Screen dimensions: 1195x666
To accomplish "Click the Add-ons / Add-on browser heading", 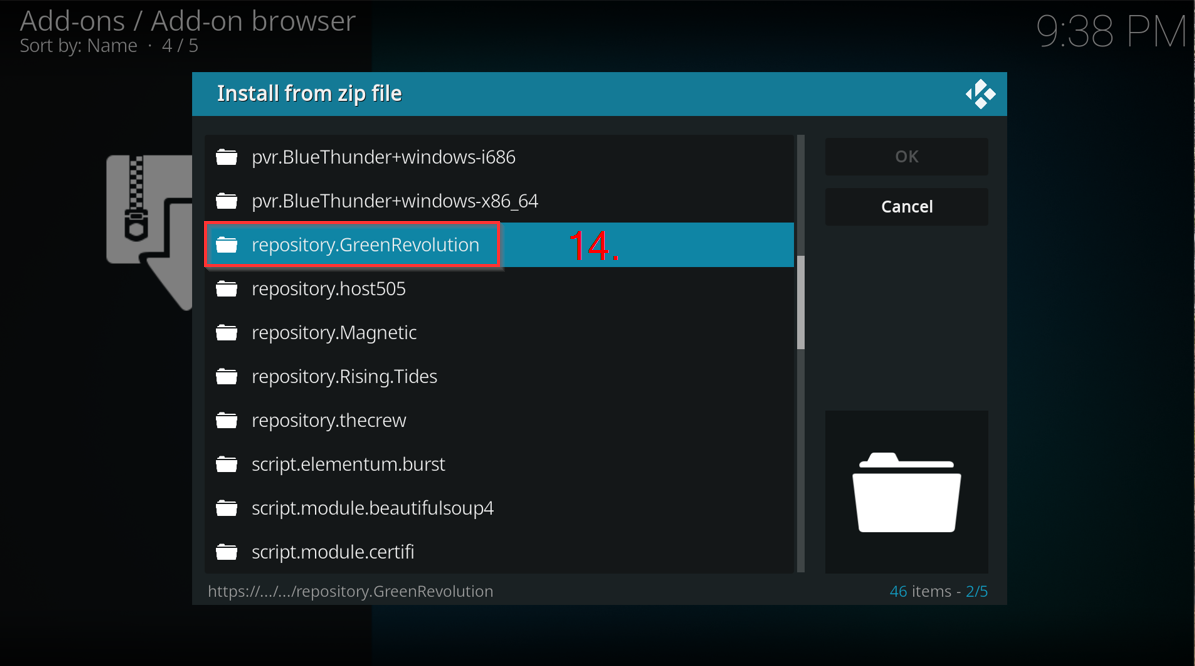I will (x=187, y=21).
